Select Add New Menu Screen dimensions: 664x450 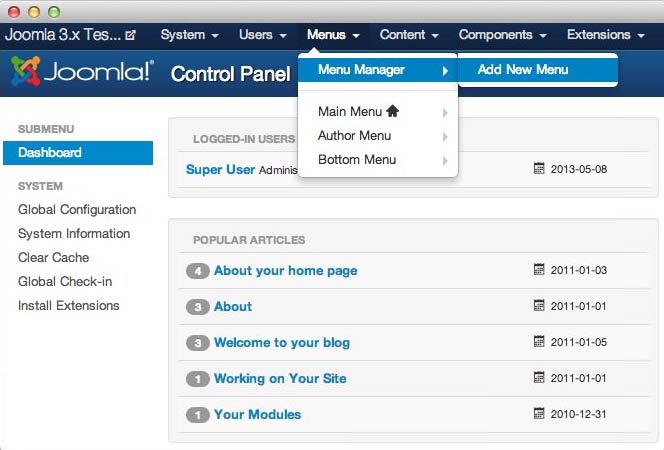tap(523, 70)
